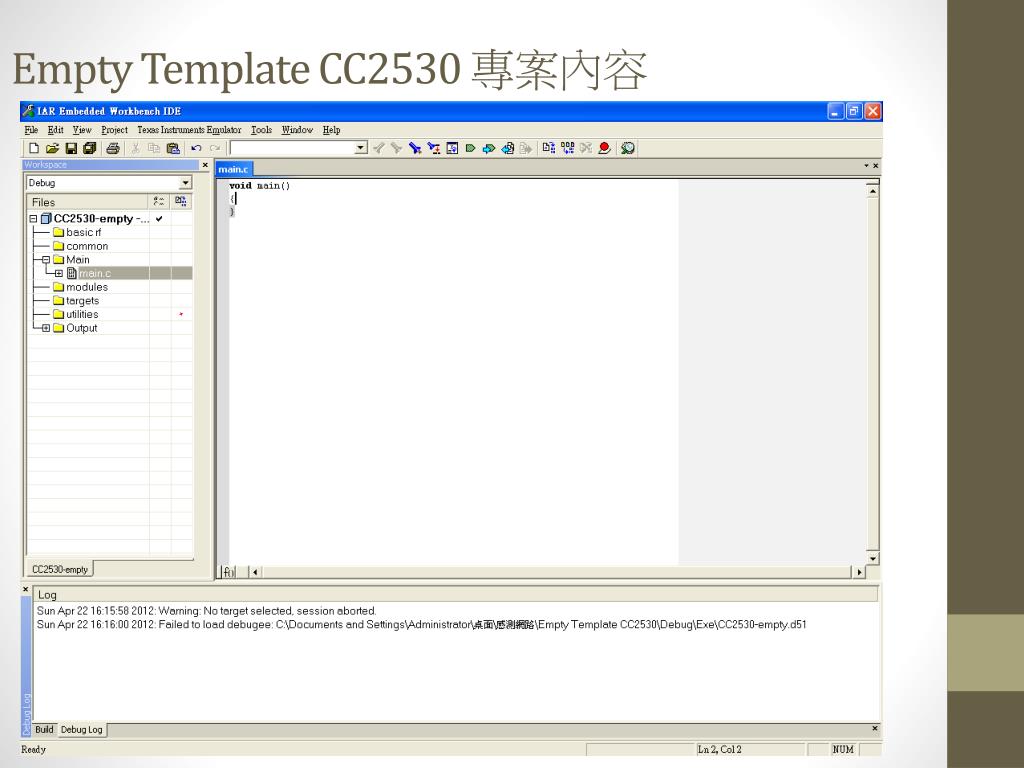Redo the last undone edit
This screenshot has width=1024, height=768.
point(215,148)
